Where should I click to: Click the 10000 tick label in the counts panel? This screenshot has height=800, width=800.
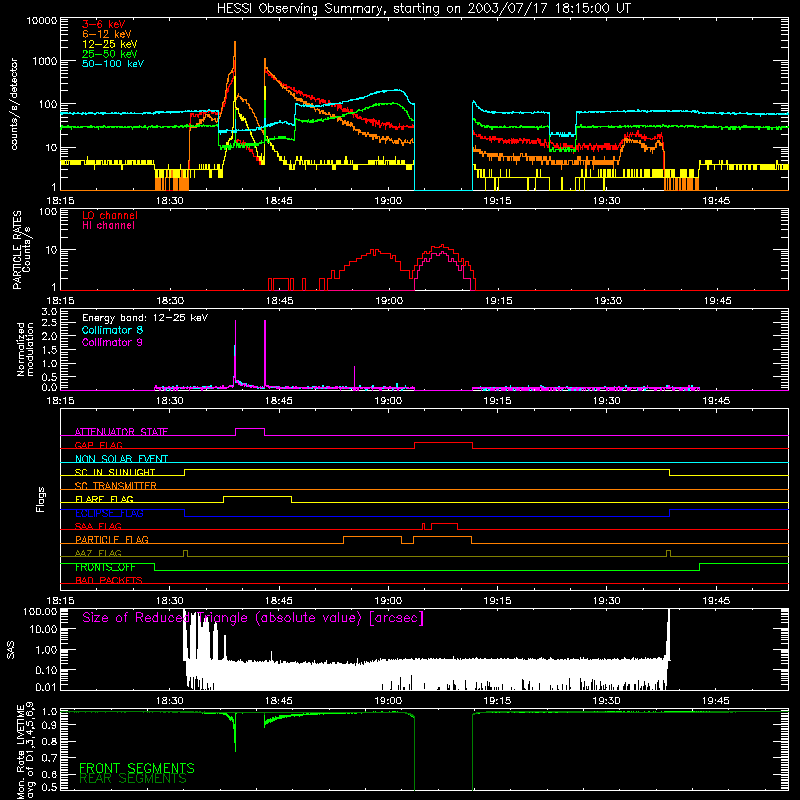click(41, 21)
